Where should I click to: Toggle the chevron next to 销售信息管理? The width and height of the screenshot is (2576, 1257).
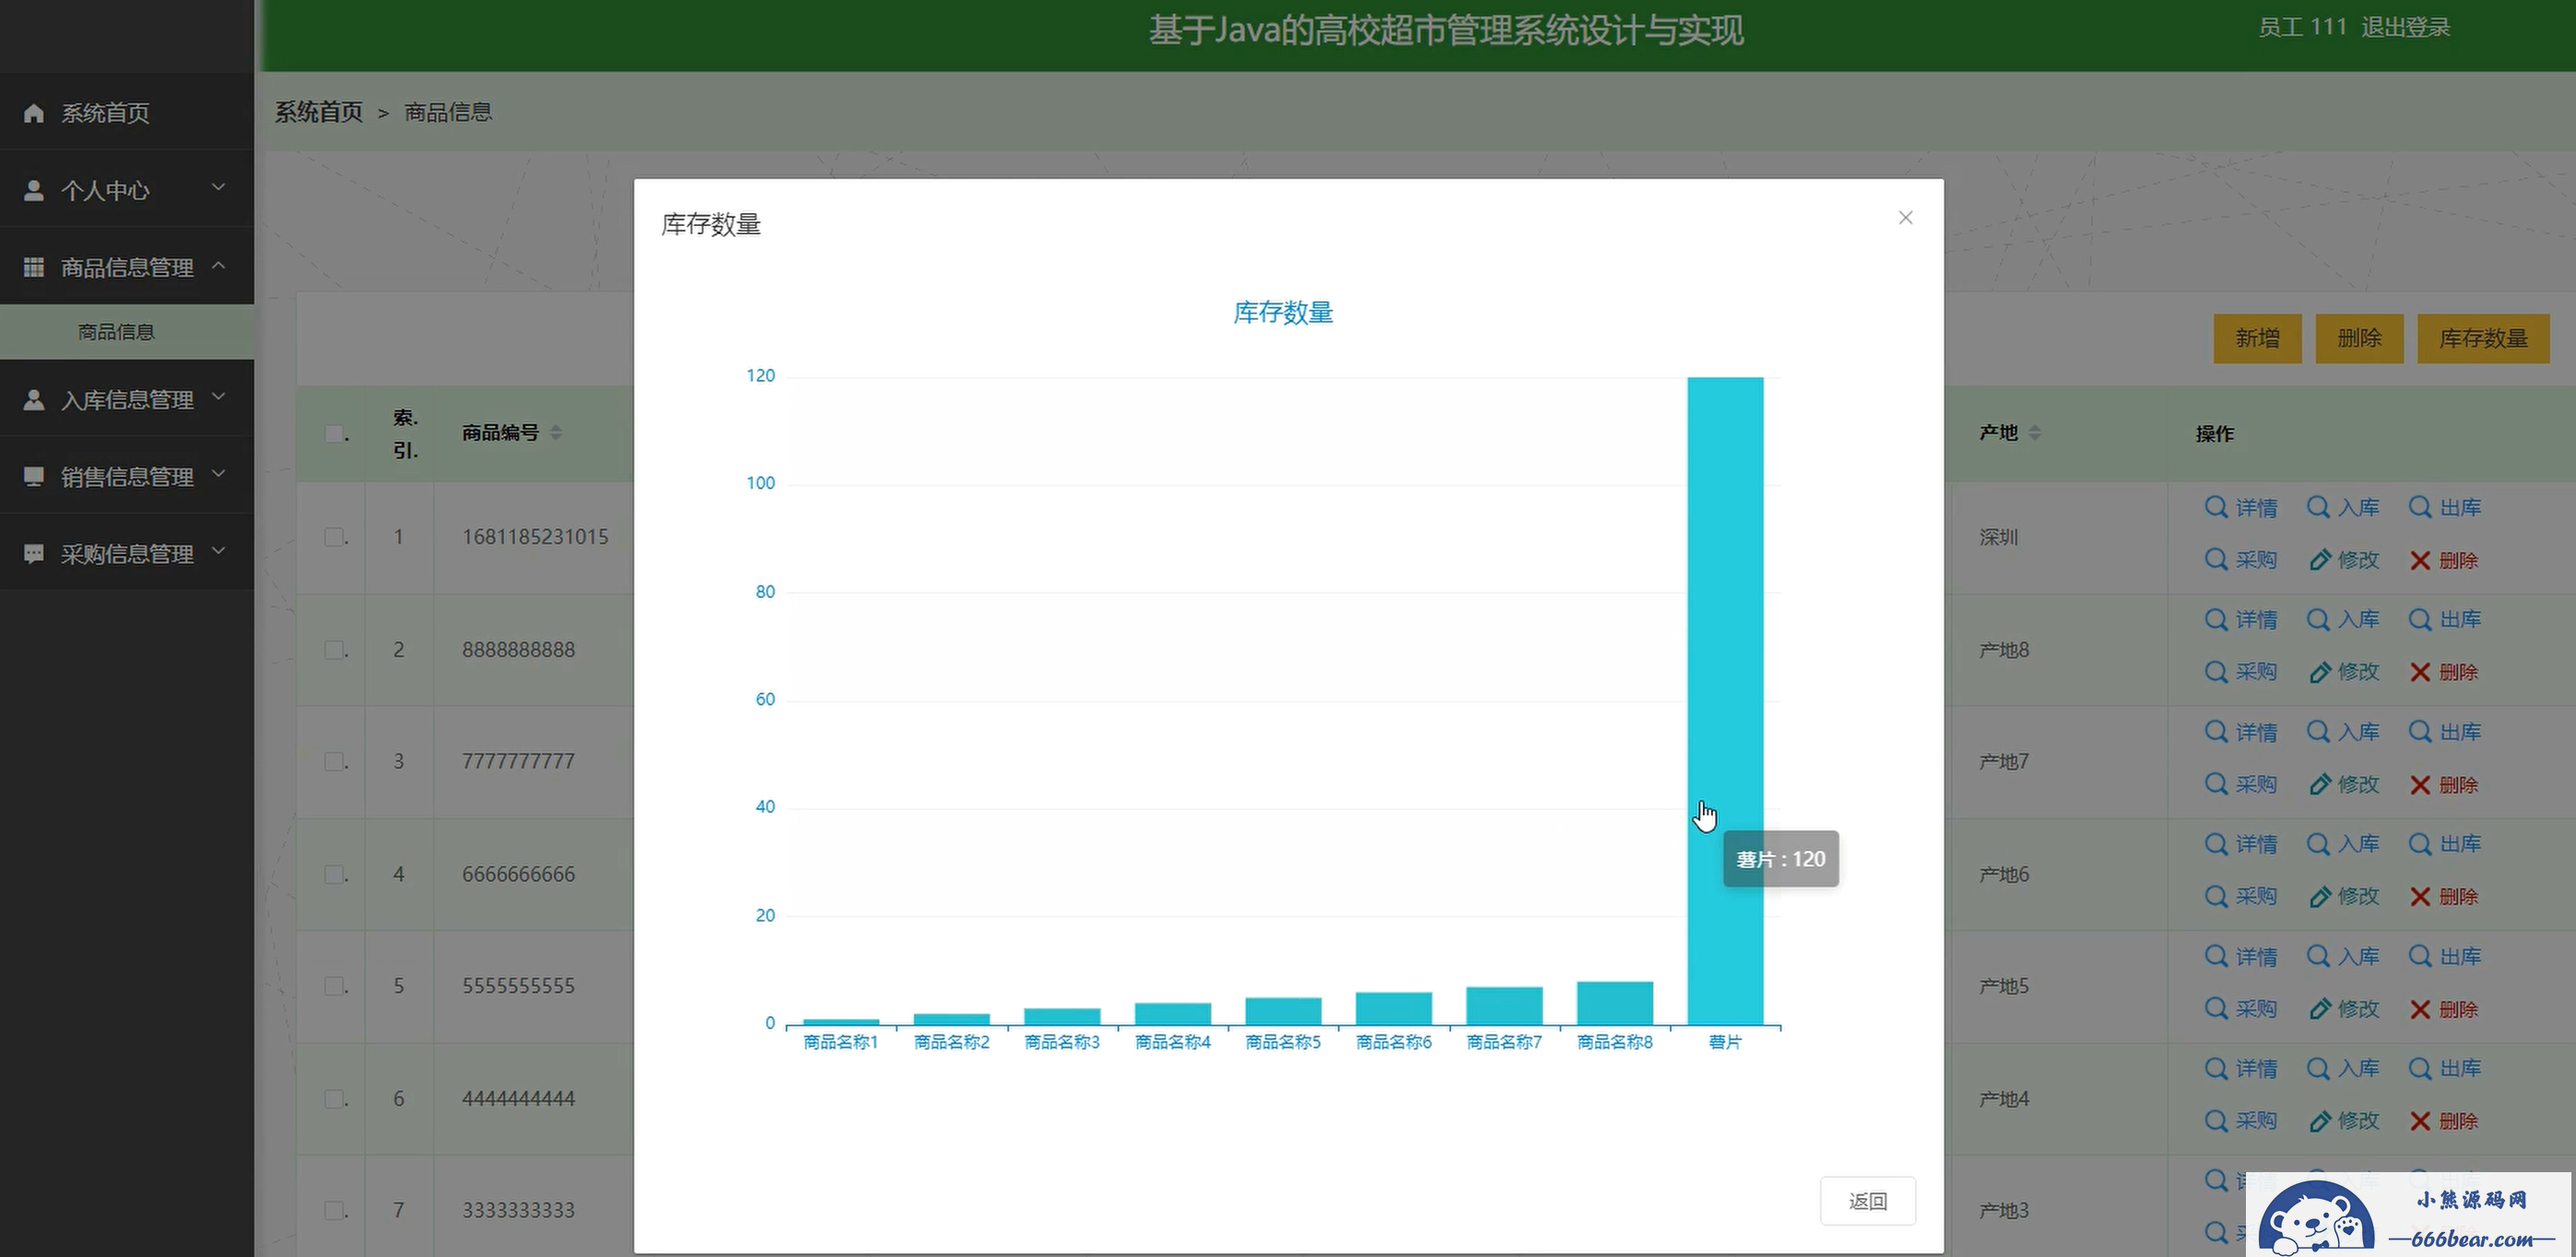click(x=218, y=474)
